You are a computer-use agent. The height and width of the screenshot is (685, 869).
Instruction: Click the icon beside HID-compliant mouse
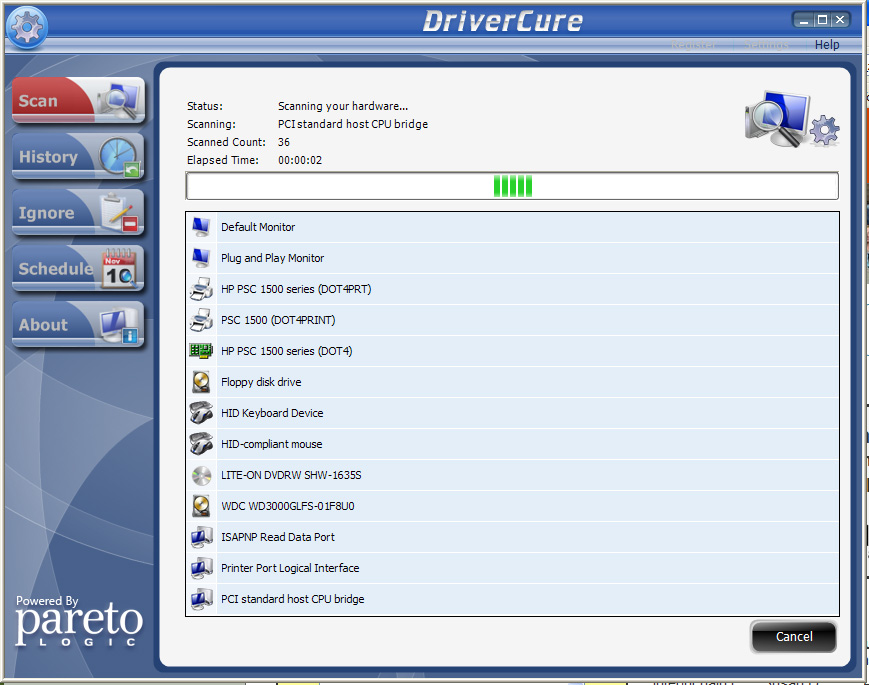coord(201,444)
